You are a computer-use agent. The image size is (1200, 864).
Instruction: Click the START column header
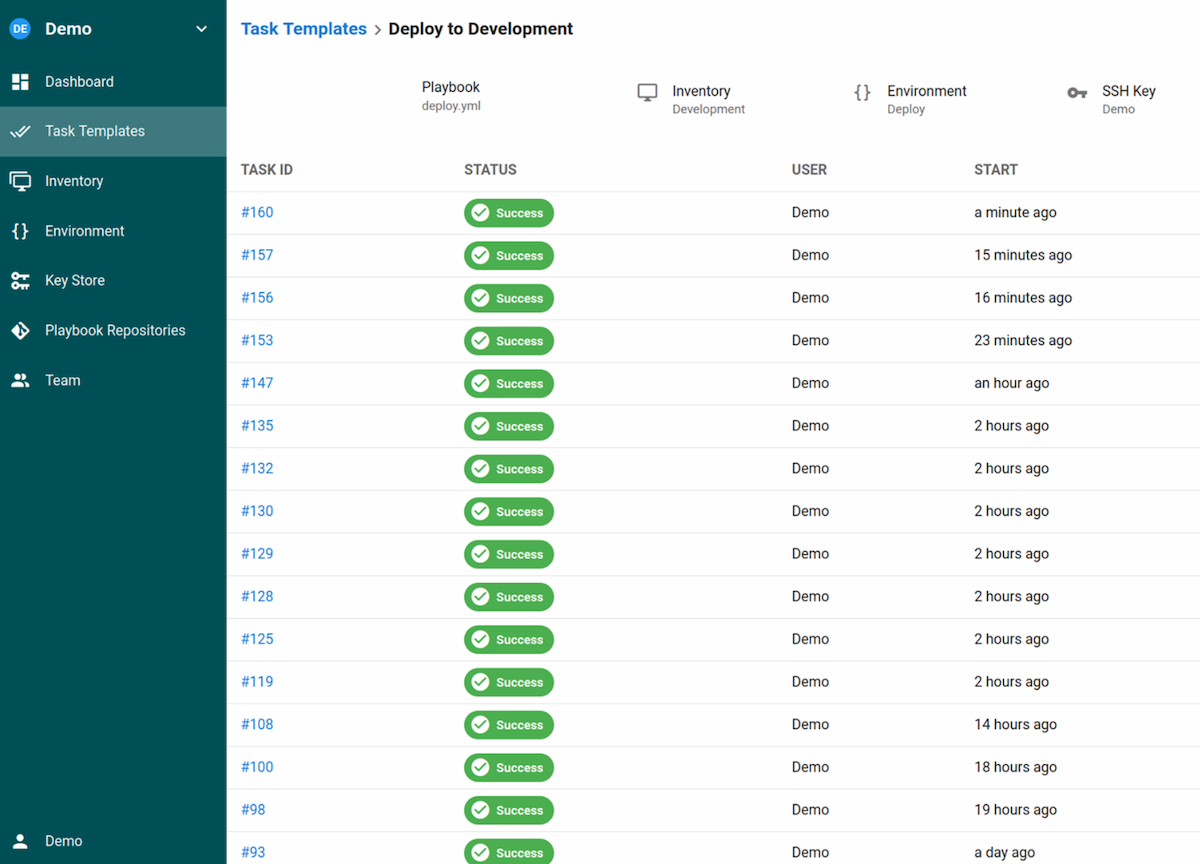coord(995,170)
